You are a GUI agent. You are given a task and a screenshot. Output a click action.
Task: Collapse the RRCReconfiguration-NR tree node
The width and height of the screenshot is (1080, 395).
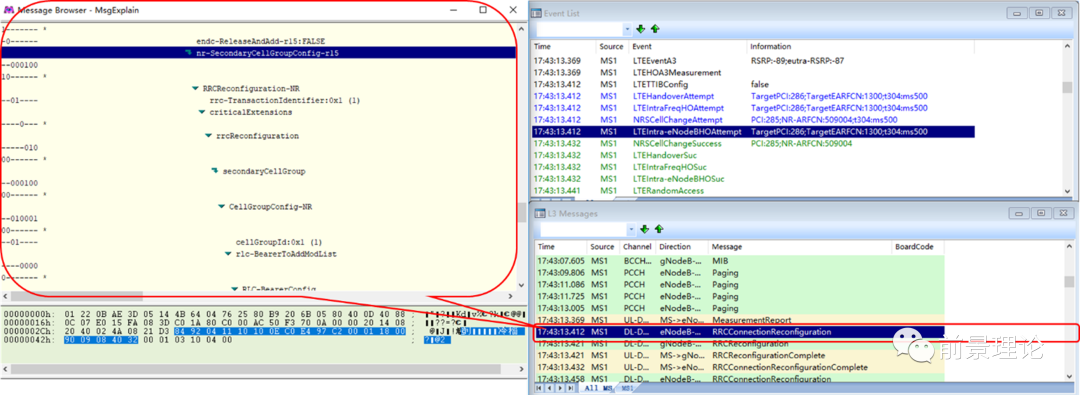click(x=195, y=88)
